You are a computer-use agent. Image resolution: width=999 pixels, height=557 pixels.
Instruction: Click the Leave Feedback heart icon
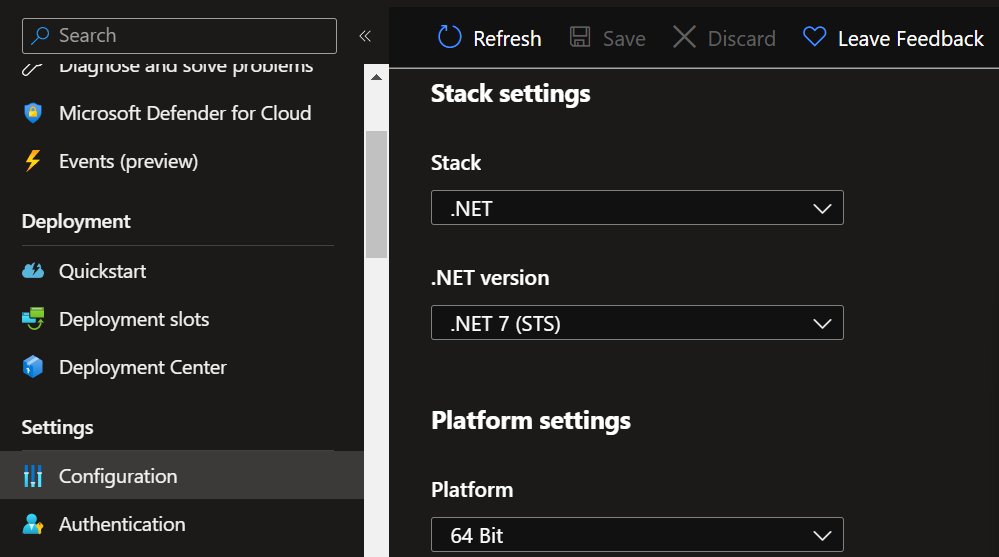tap(814, 36)
